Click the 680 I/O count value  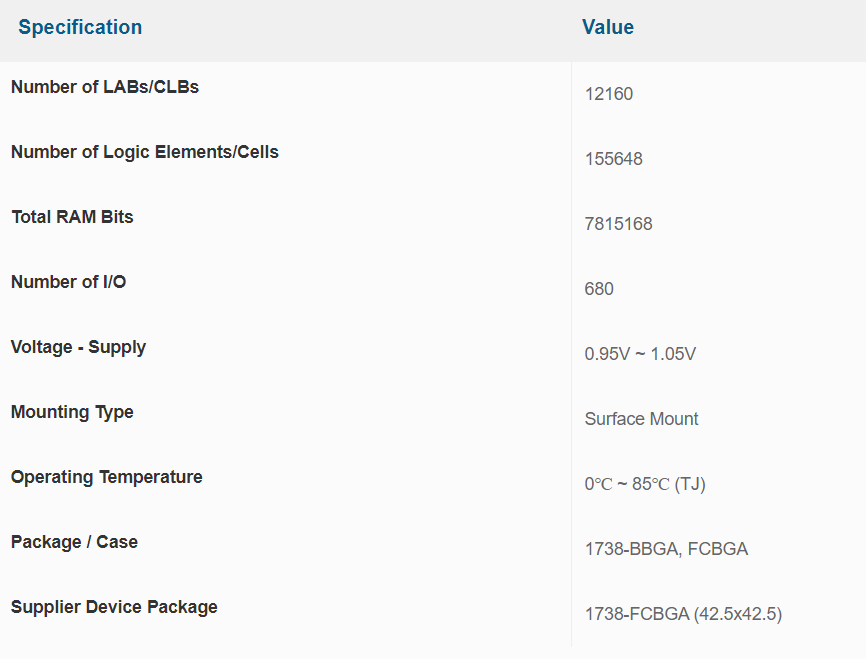point(599,289)
